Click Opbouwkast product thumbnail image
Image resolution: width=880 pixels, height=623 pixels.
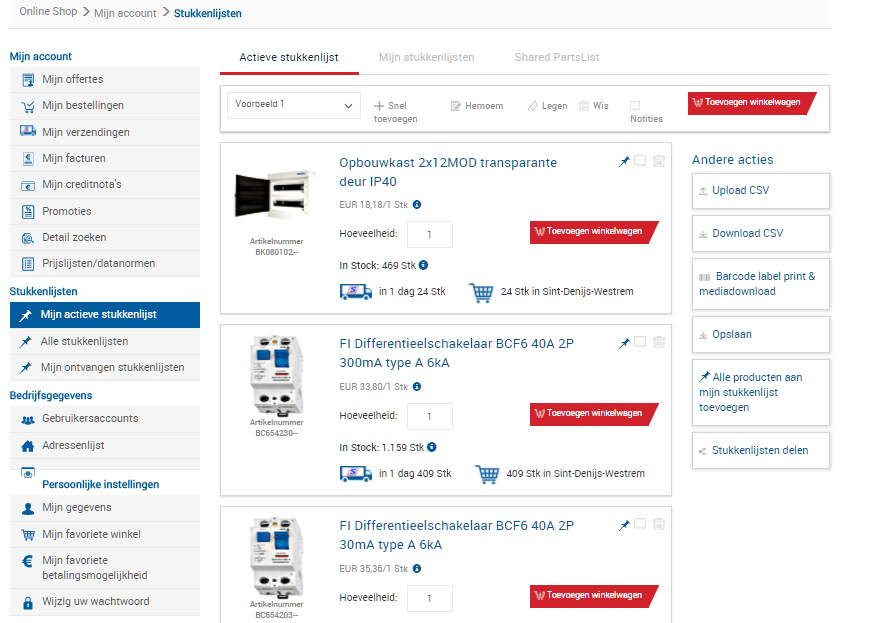click(x=275, y=196)
